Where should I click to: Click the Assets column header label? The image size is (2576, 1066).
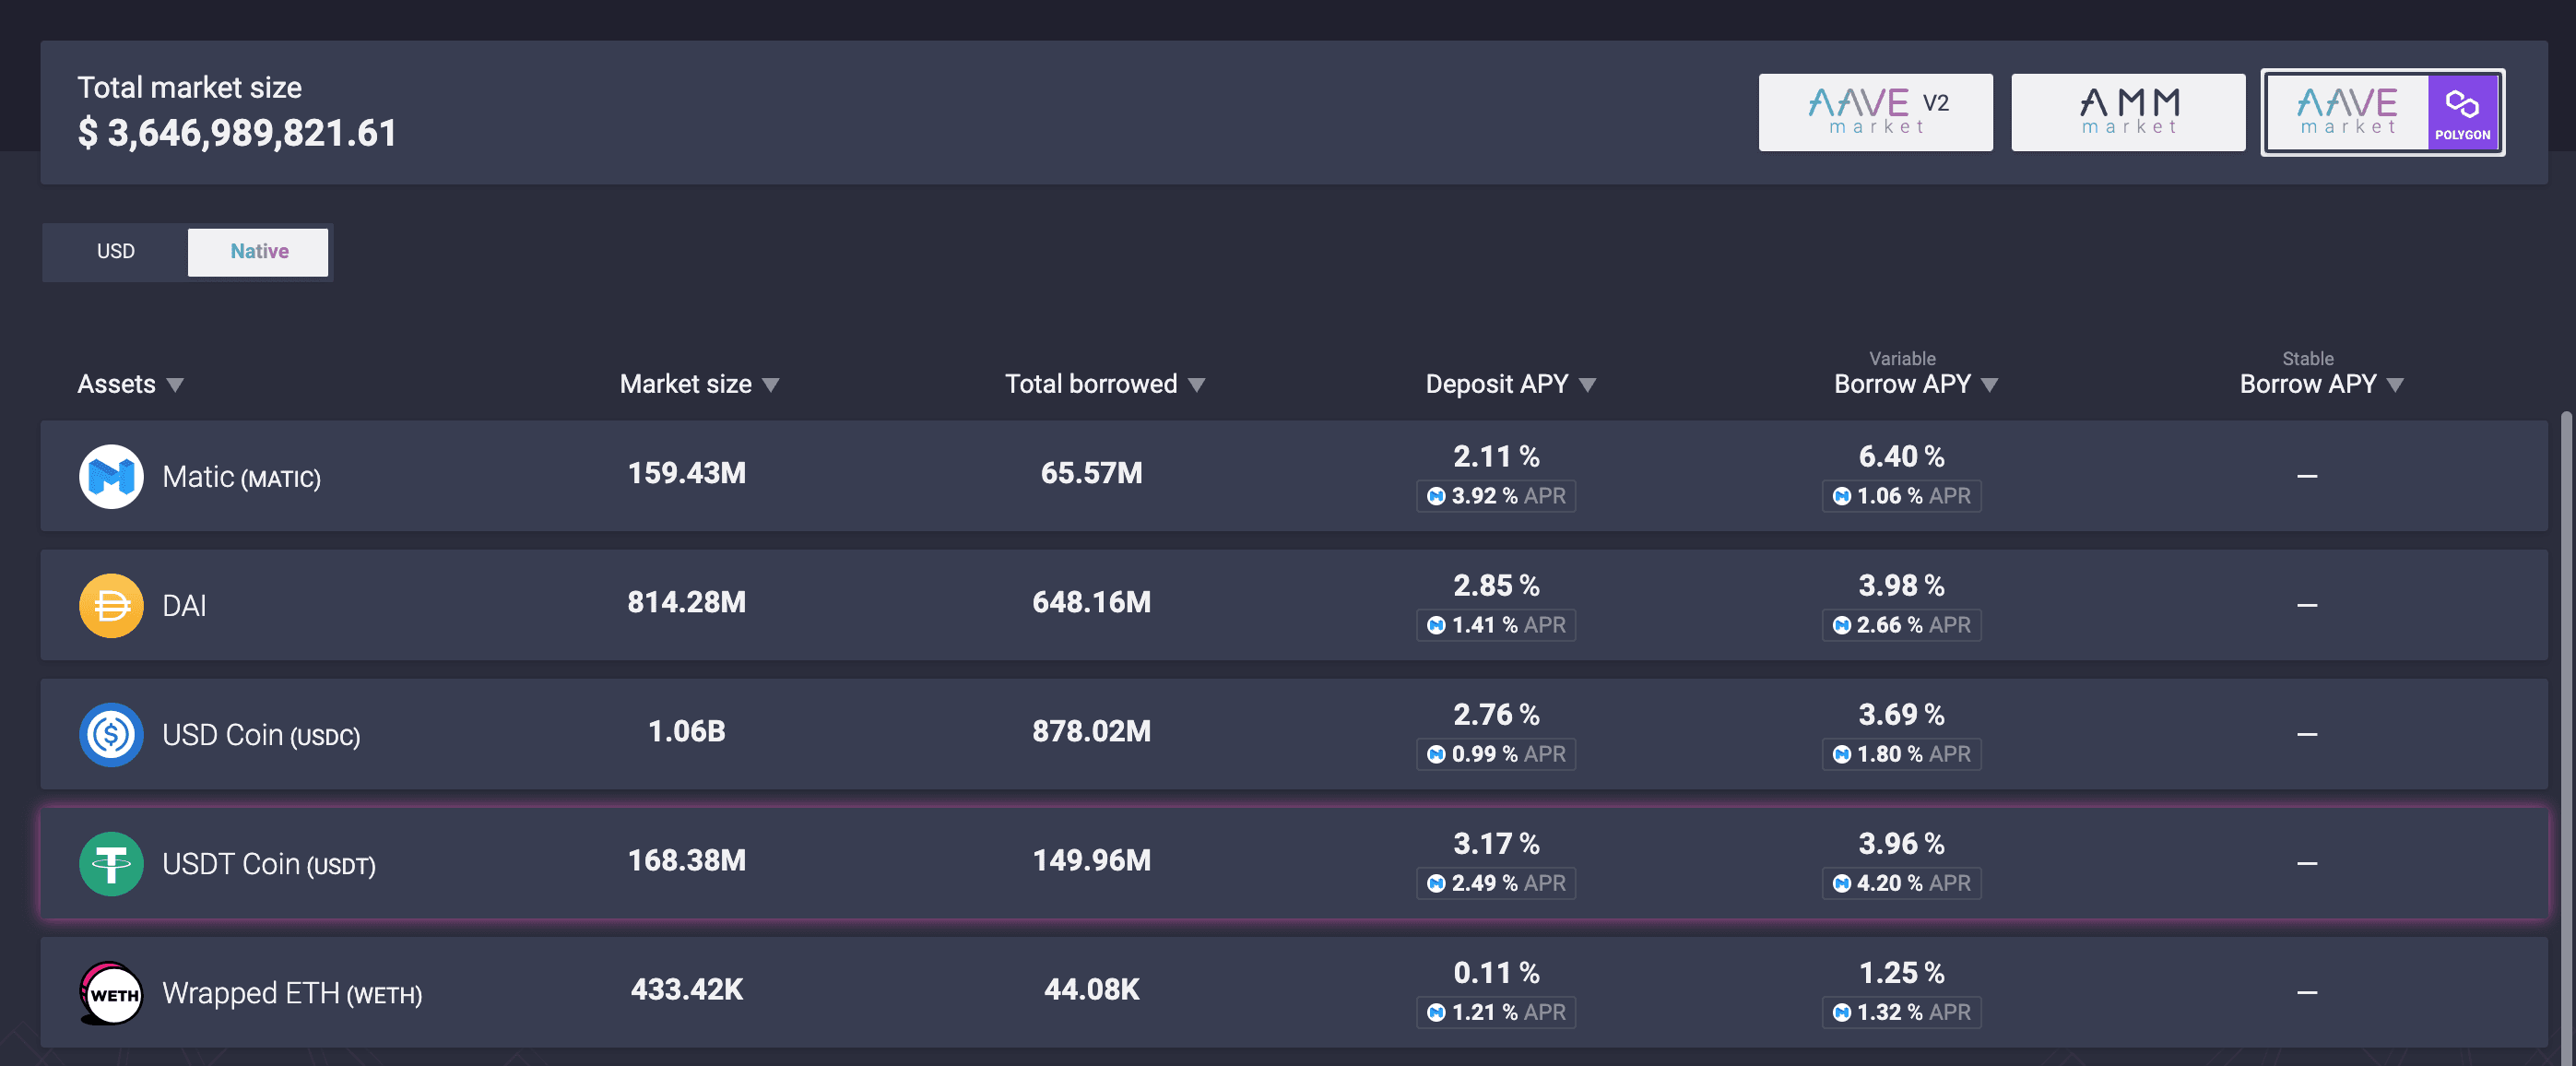(x=116, y=384)
